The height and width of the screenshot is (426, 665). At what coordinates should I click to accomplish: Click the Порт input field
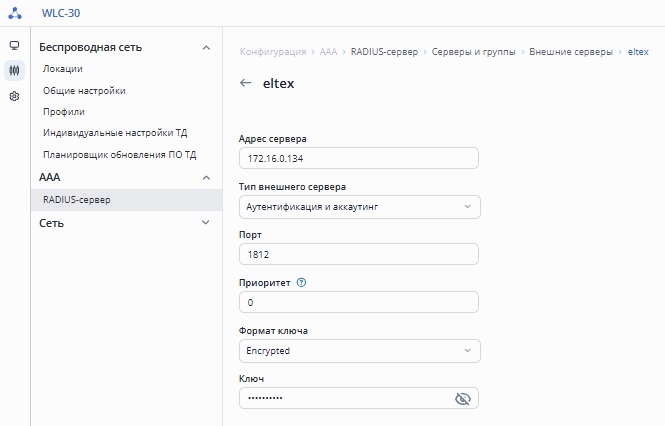360,255
